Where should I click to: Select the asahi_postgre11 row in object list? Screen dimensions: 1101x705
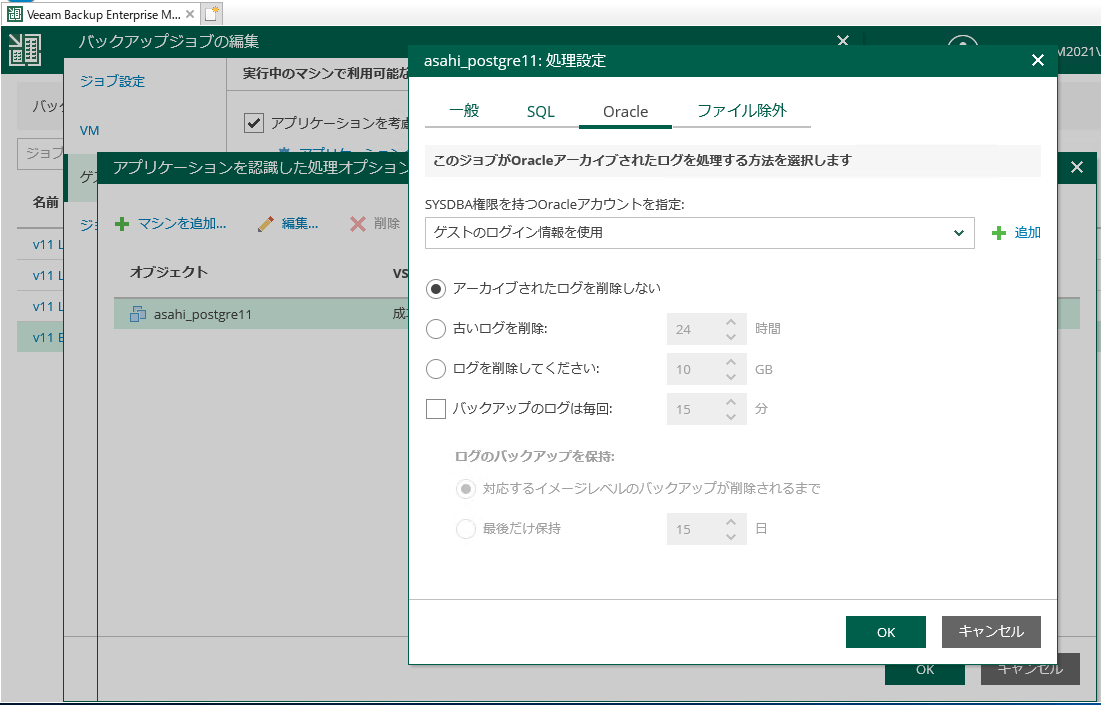(261, 315)
